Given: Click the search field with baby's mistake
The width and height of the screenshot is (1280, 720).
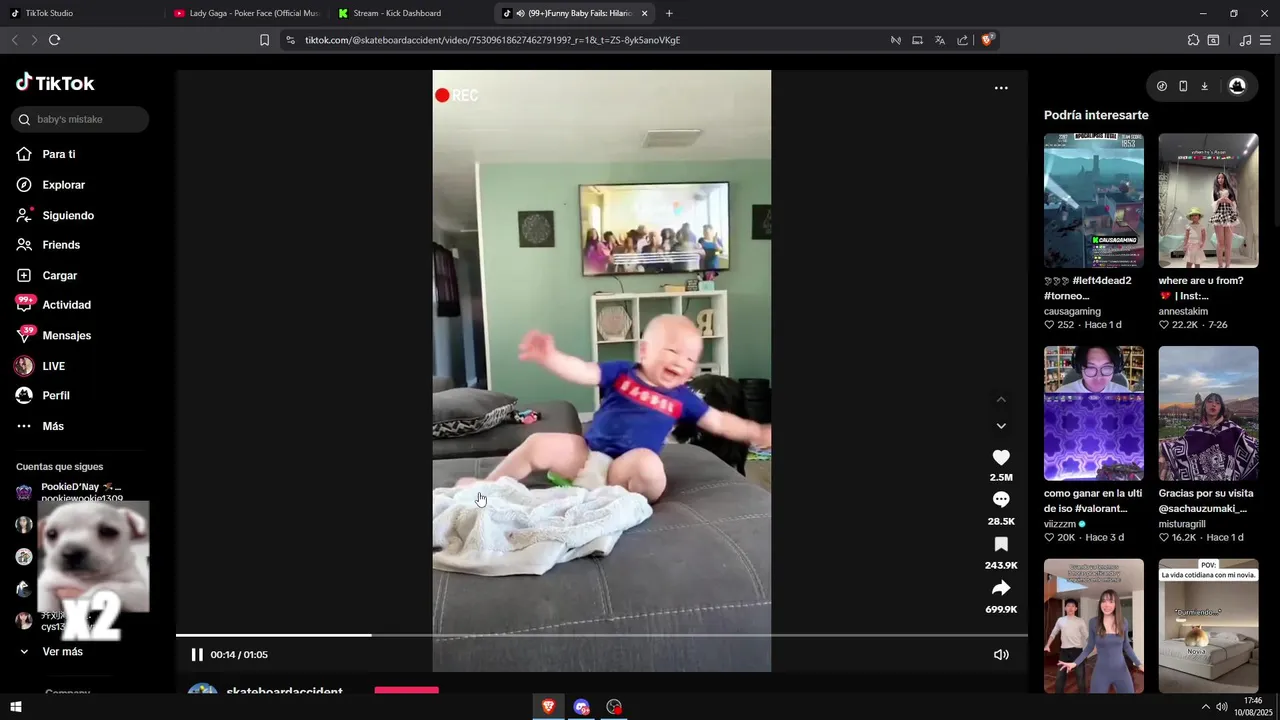Looking at the screenshot, I should 80,119.
